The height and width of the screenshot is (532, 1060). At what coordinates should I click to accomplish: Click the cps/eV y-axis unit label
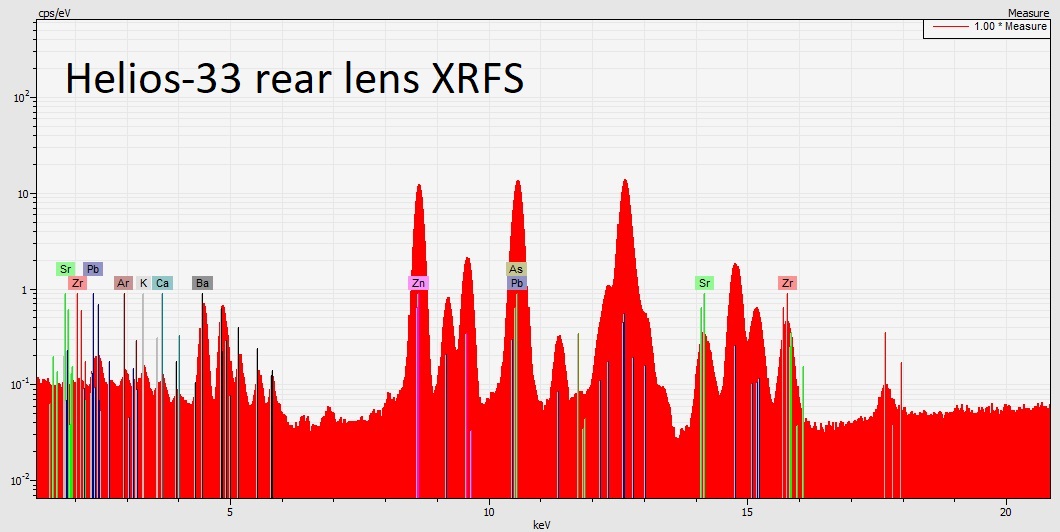[x=54, y=13]
